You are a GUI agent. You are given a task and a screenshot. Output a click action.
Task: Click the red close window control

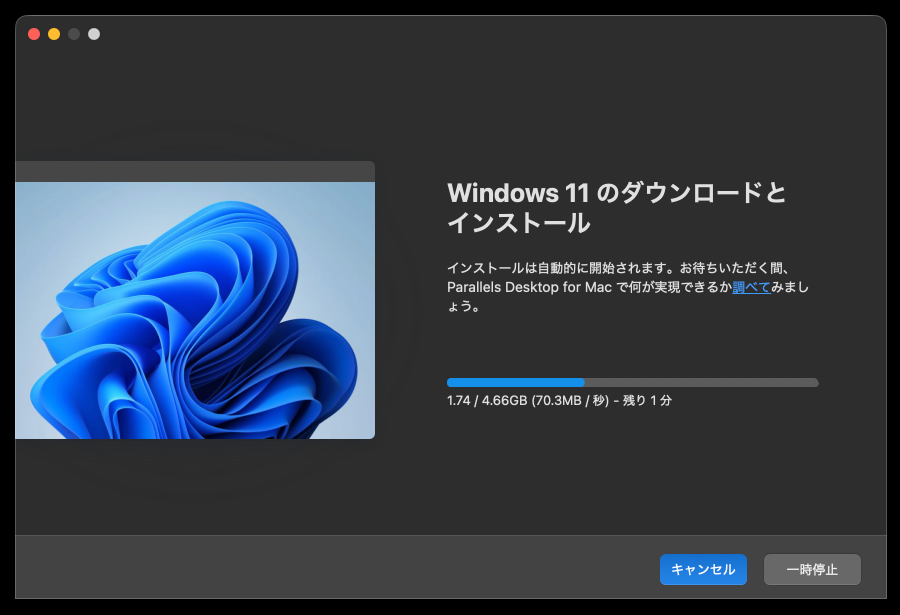click(33, 33)
